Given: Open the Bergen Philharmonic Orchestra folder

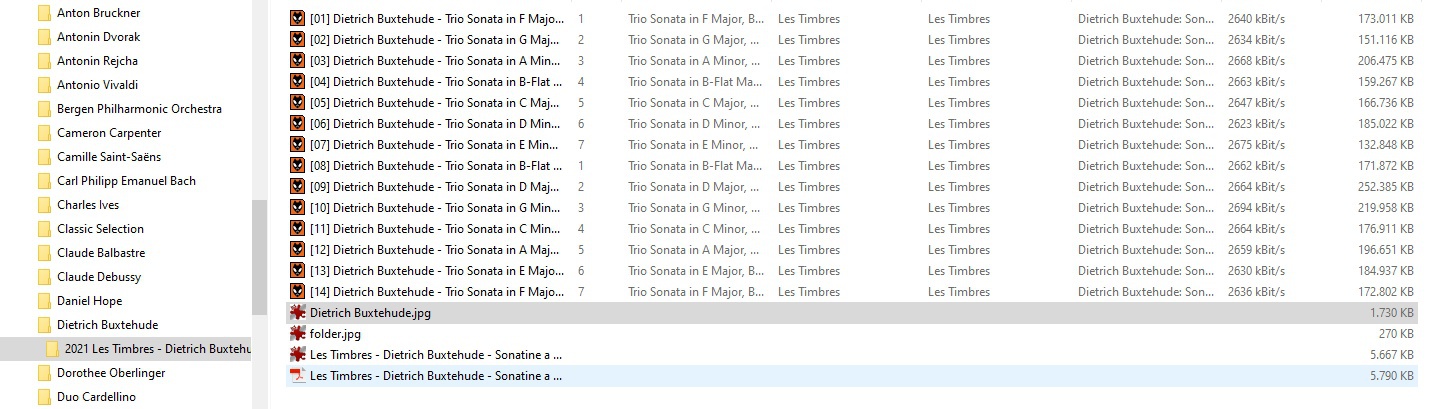Looking at the screenshot, I should tap(139, 109).
